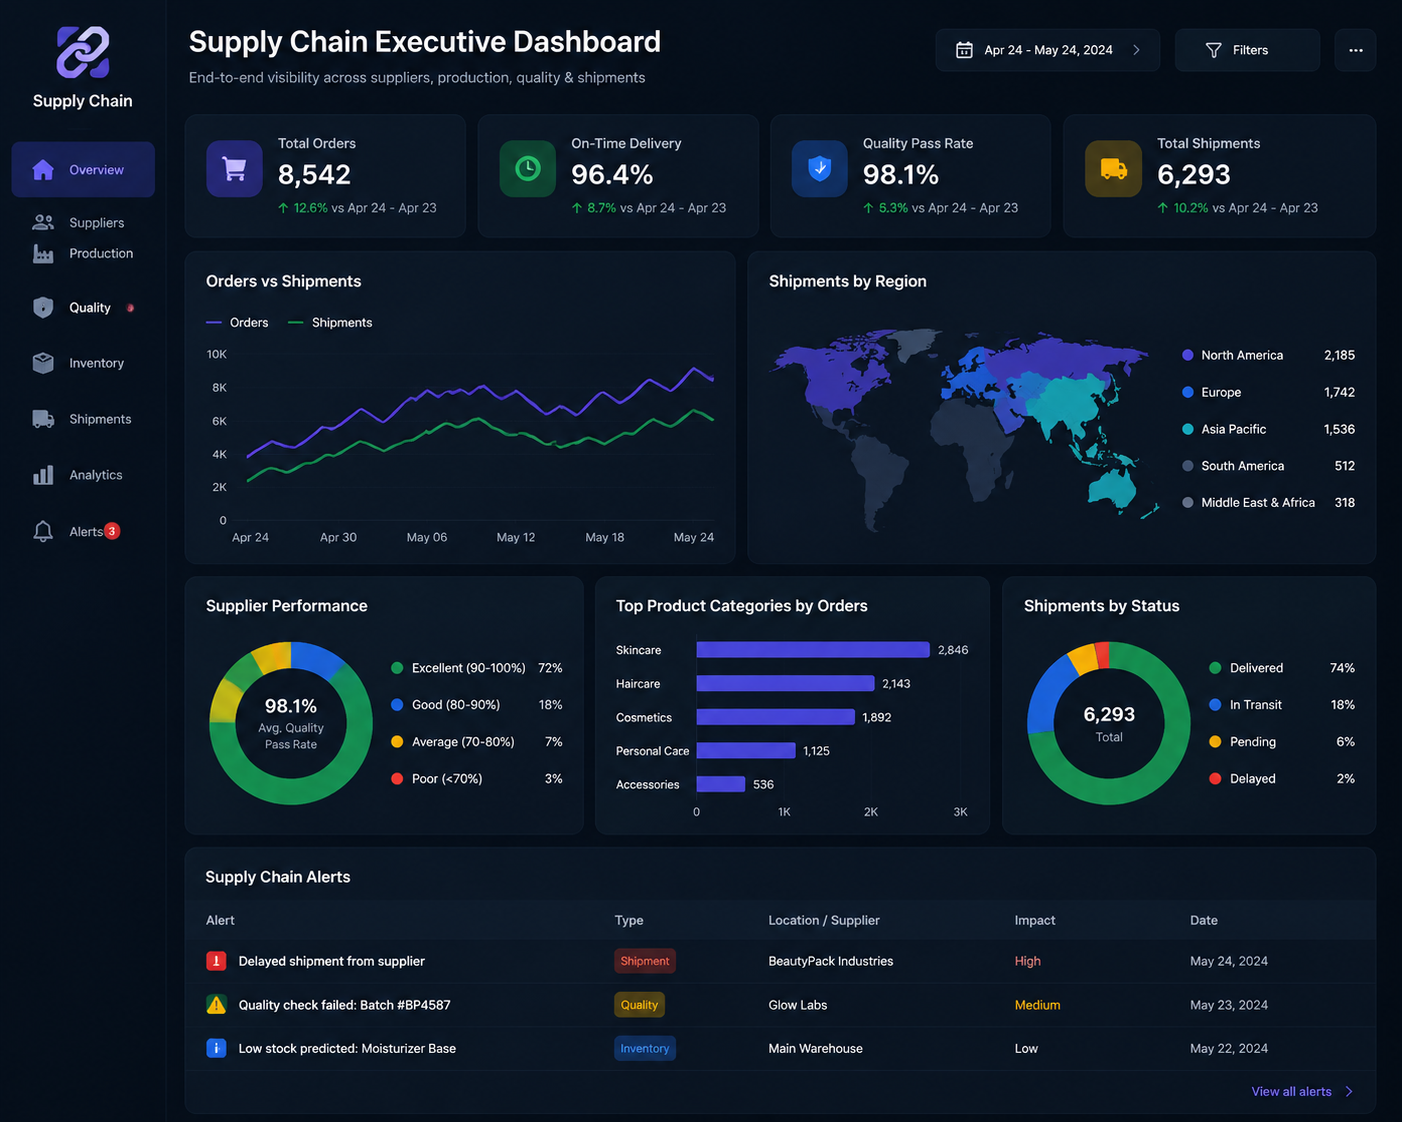Open the Apr 24 - May 24 date picker
1402x1122 pixels.
[x=1048, y=50]
